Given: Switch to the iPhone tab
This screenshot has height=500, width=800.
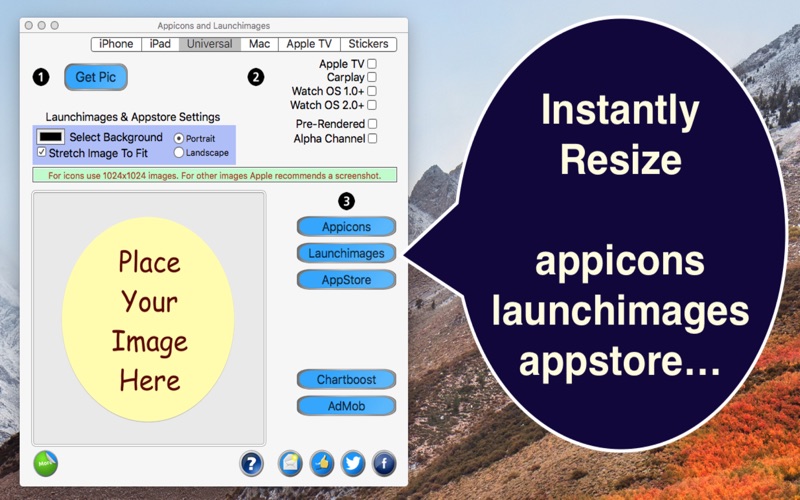Looking at the screenshot, I should (x=116, y=44).
